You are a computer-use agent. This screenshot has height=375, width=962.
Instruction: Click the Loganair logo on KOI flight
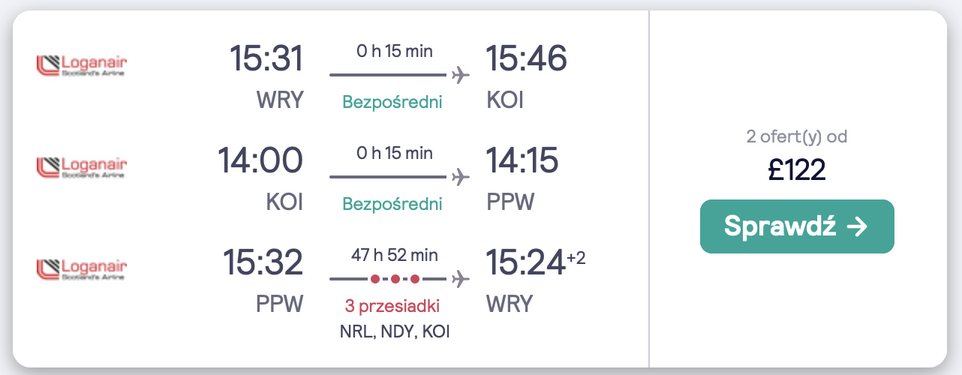82,168
